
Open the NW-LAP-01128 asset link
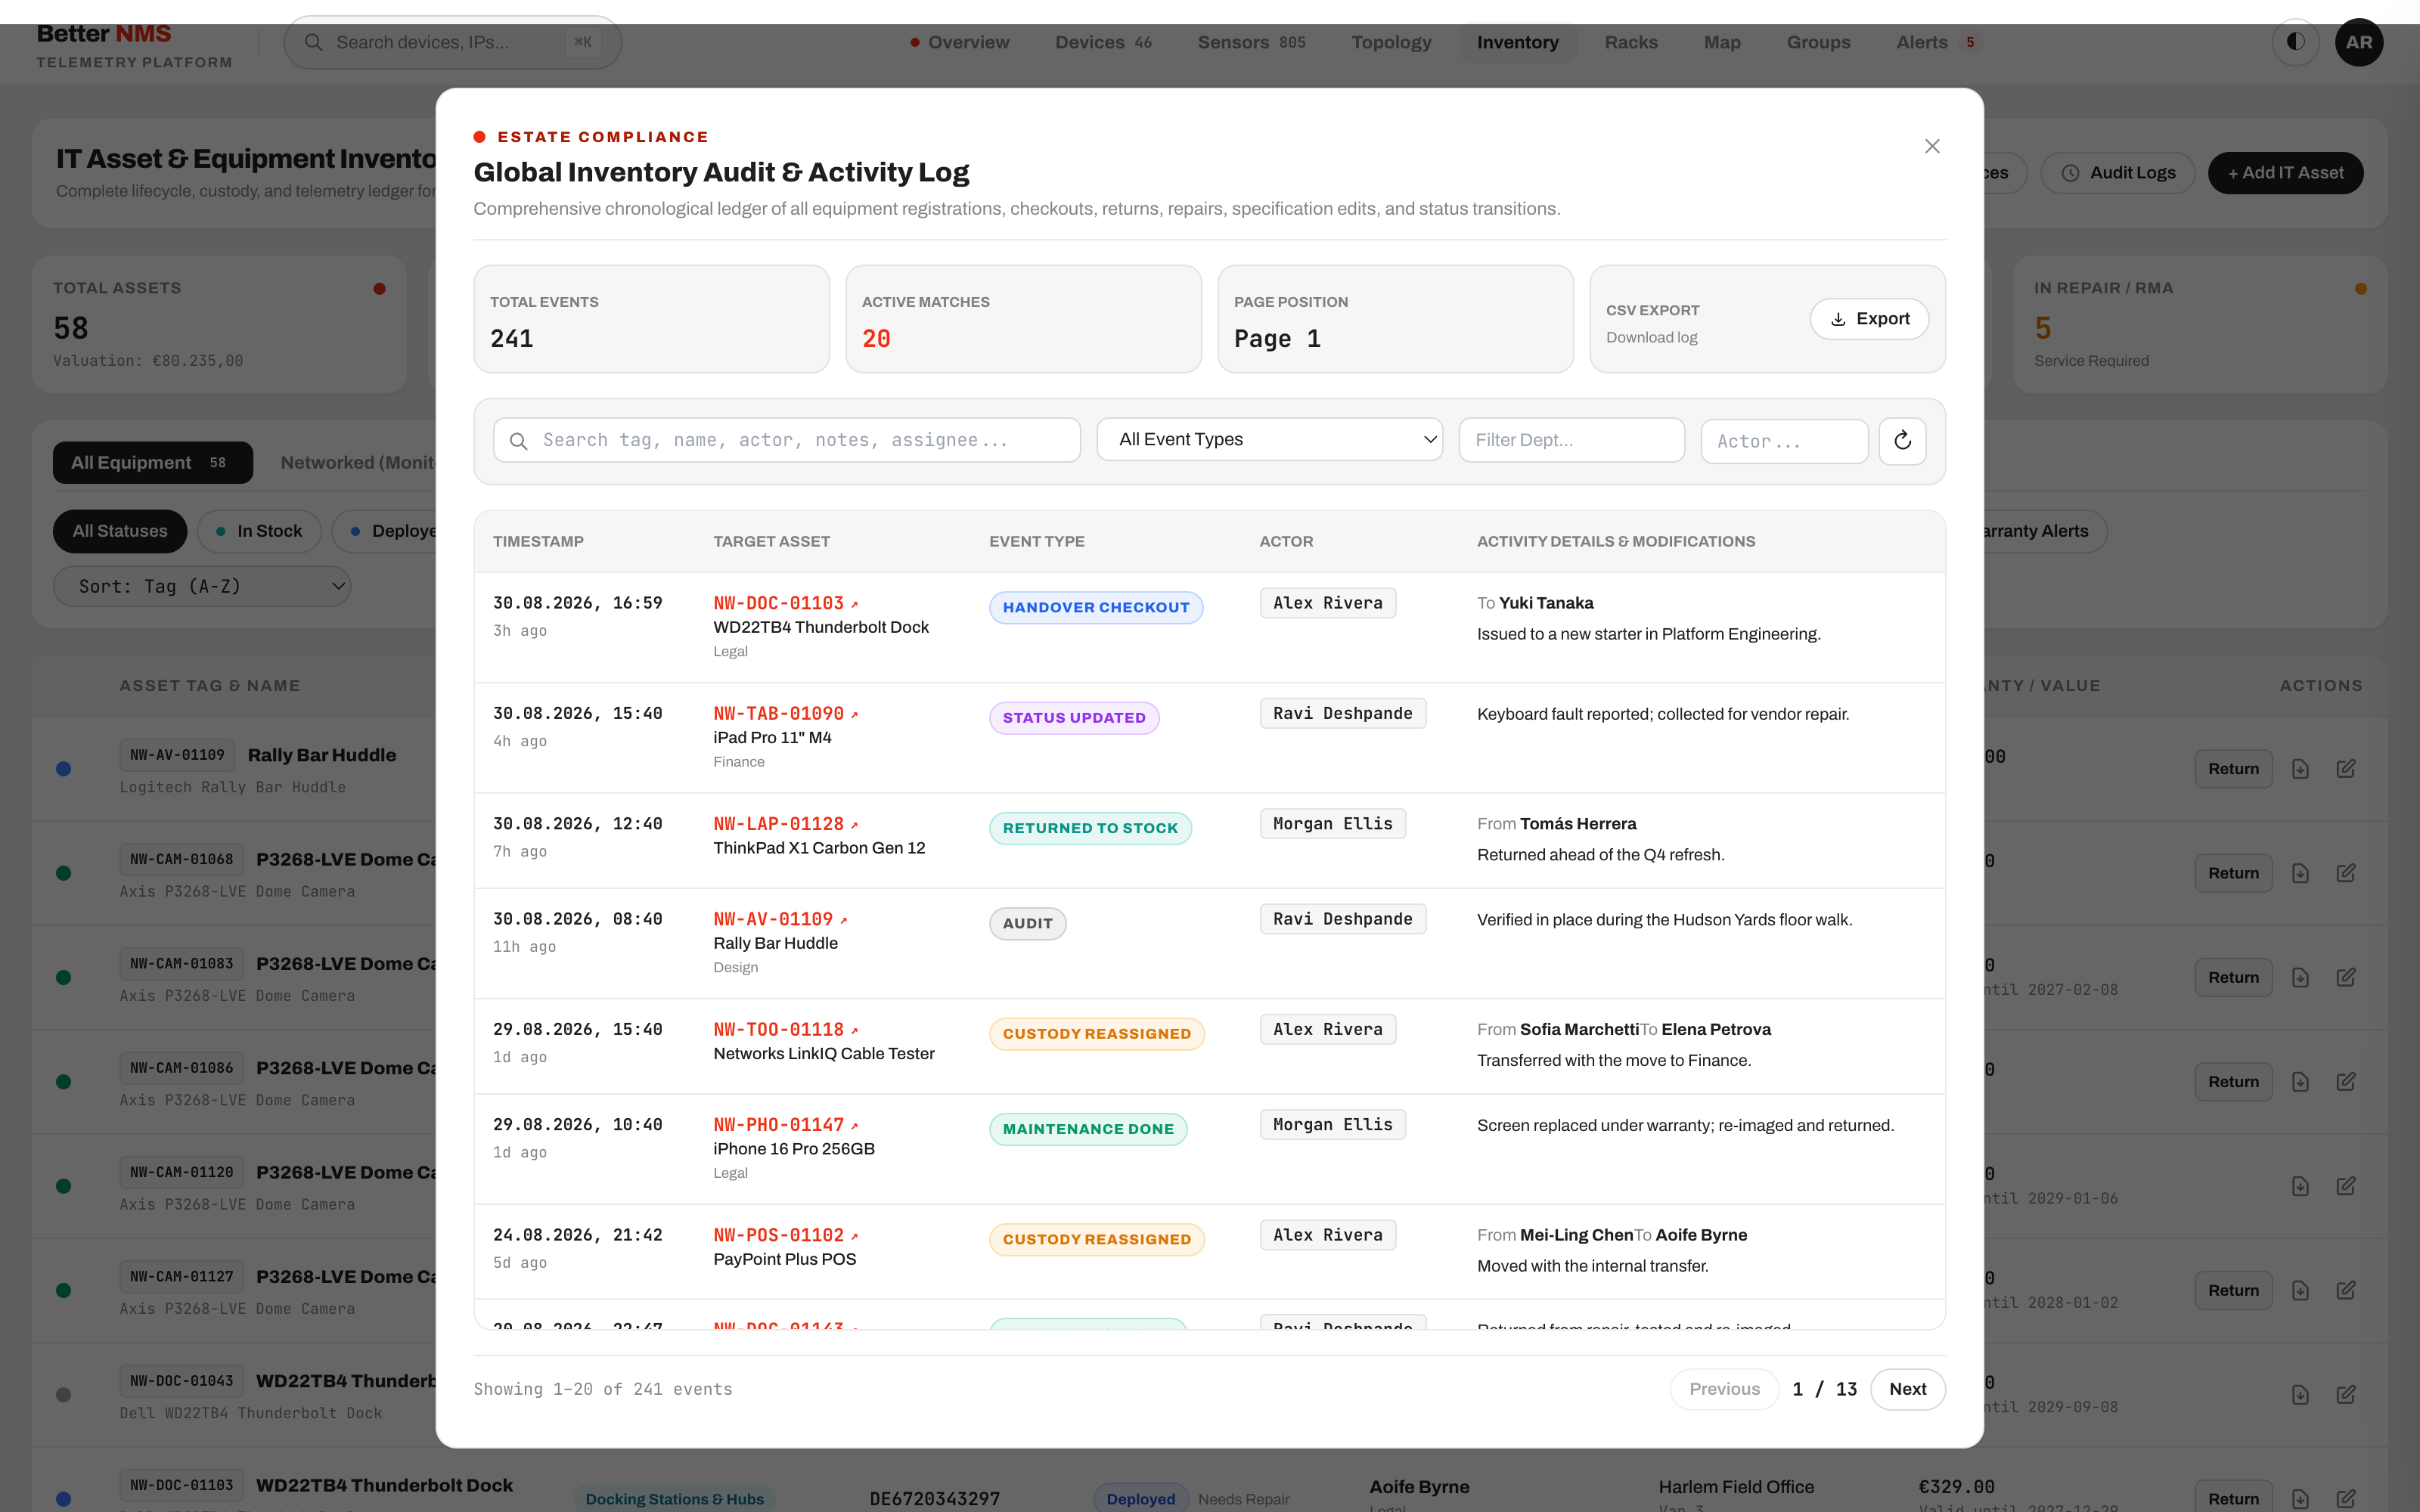click(x=778, y=825)
